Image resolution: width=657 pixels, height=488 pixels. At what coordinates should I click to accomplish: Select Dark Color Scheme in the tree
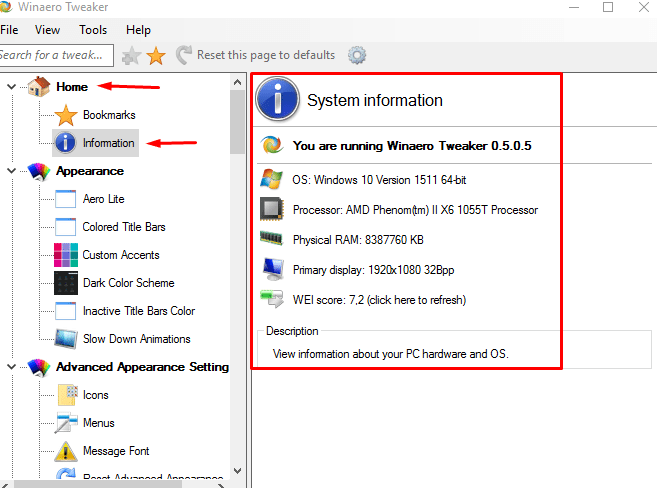pyautogui.click(x=129, y=283)
